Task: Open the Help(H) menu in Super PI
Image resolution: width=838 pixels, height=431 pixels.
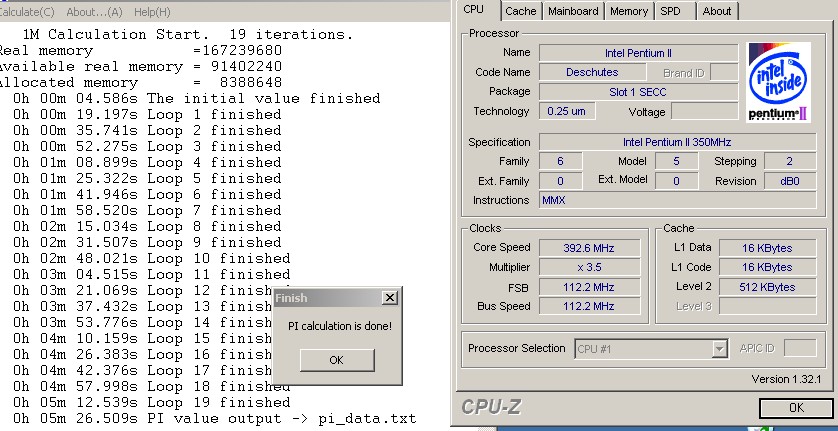Action: (152, 12)
